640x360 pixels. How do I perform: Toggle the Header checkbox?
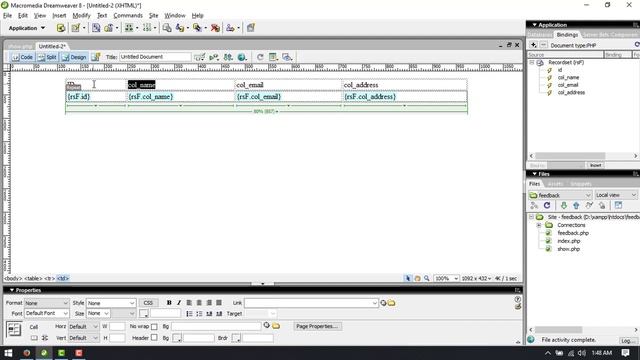(x=154, y=338)
